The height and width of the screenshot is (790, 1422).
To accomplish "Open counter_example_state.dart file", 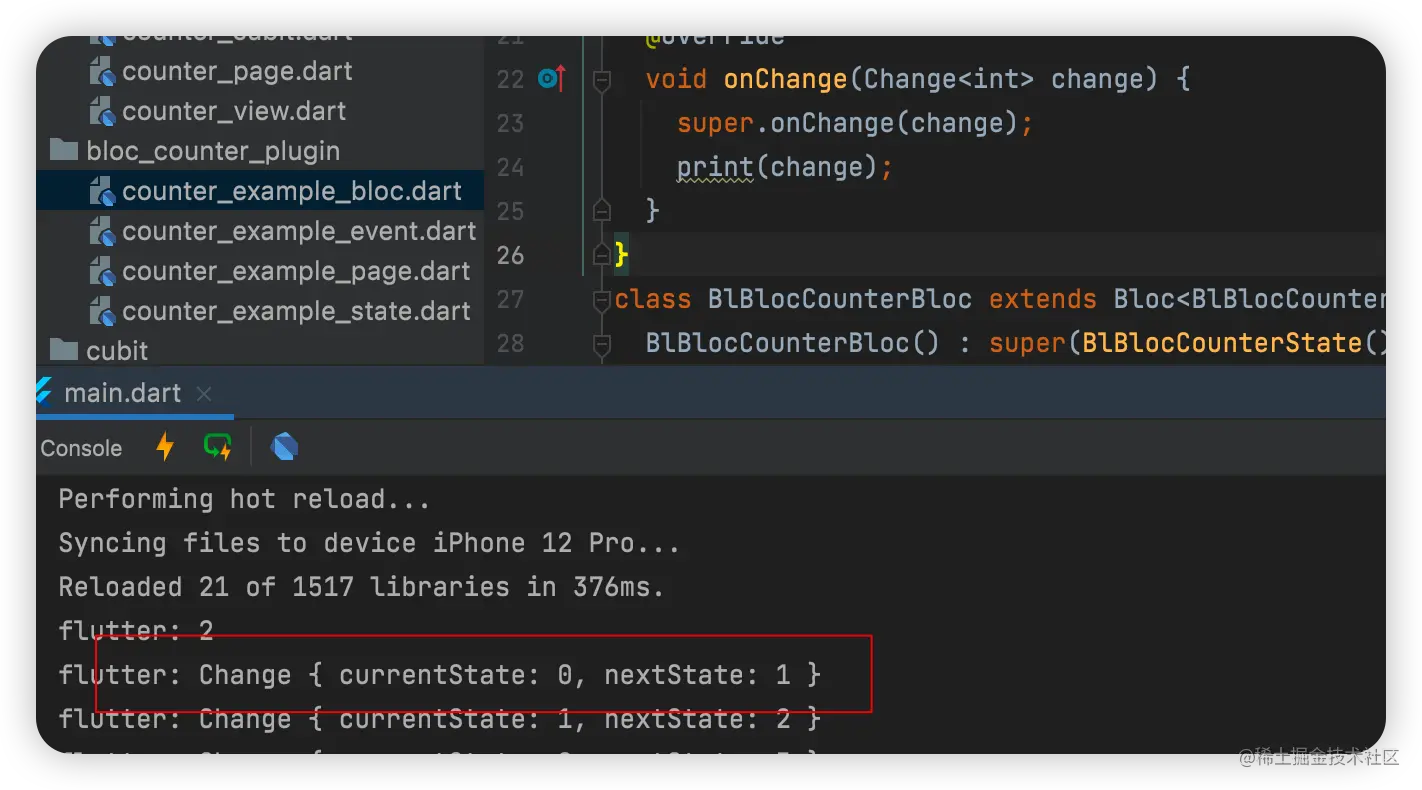I will pyautogui.click(x=296, y=311).
